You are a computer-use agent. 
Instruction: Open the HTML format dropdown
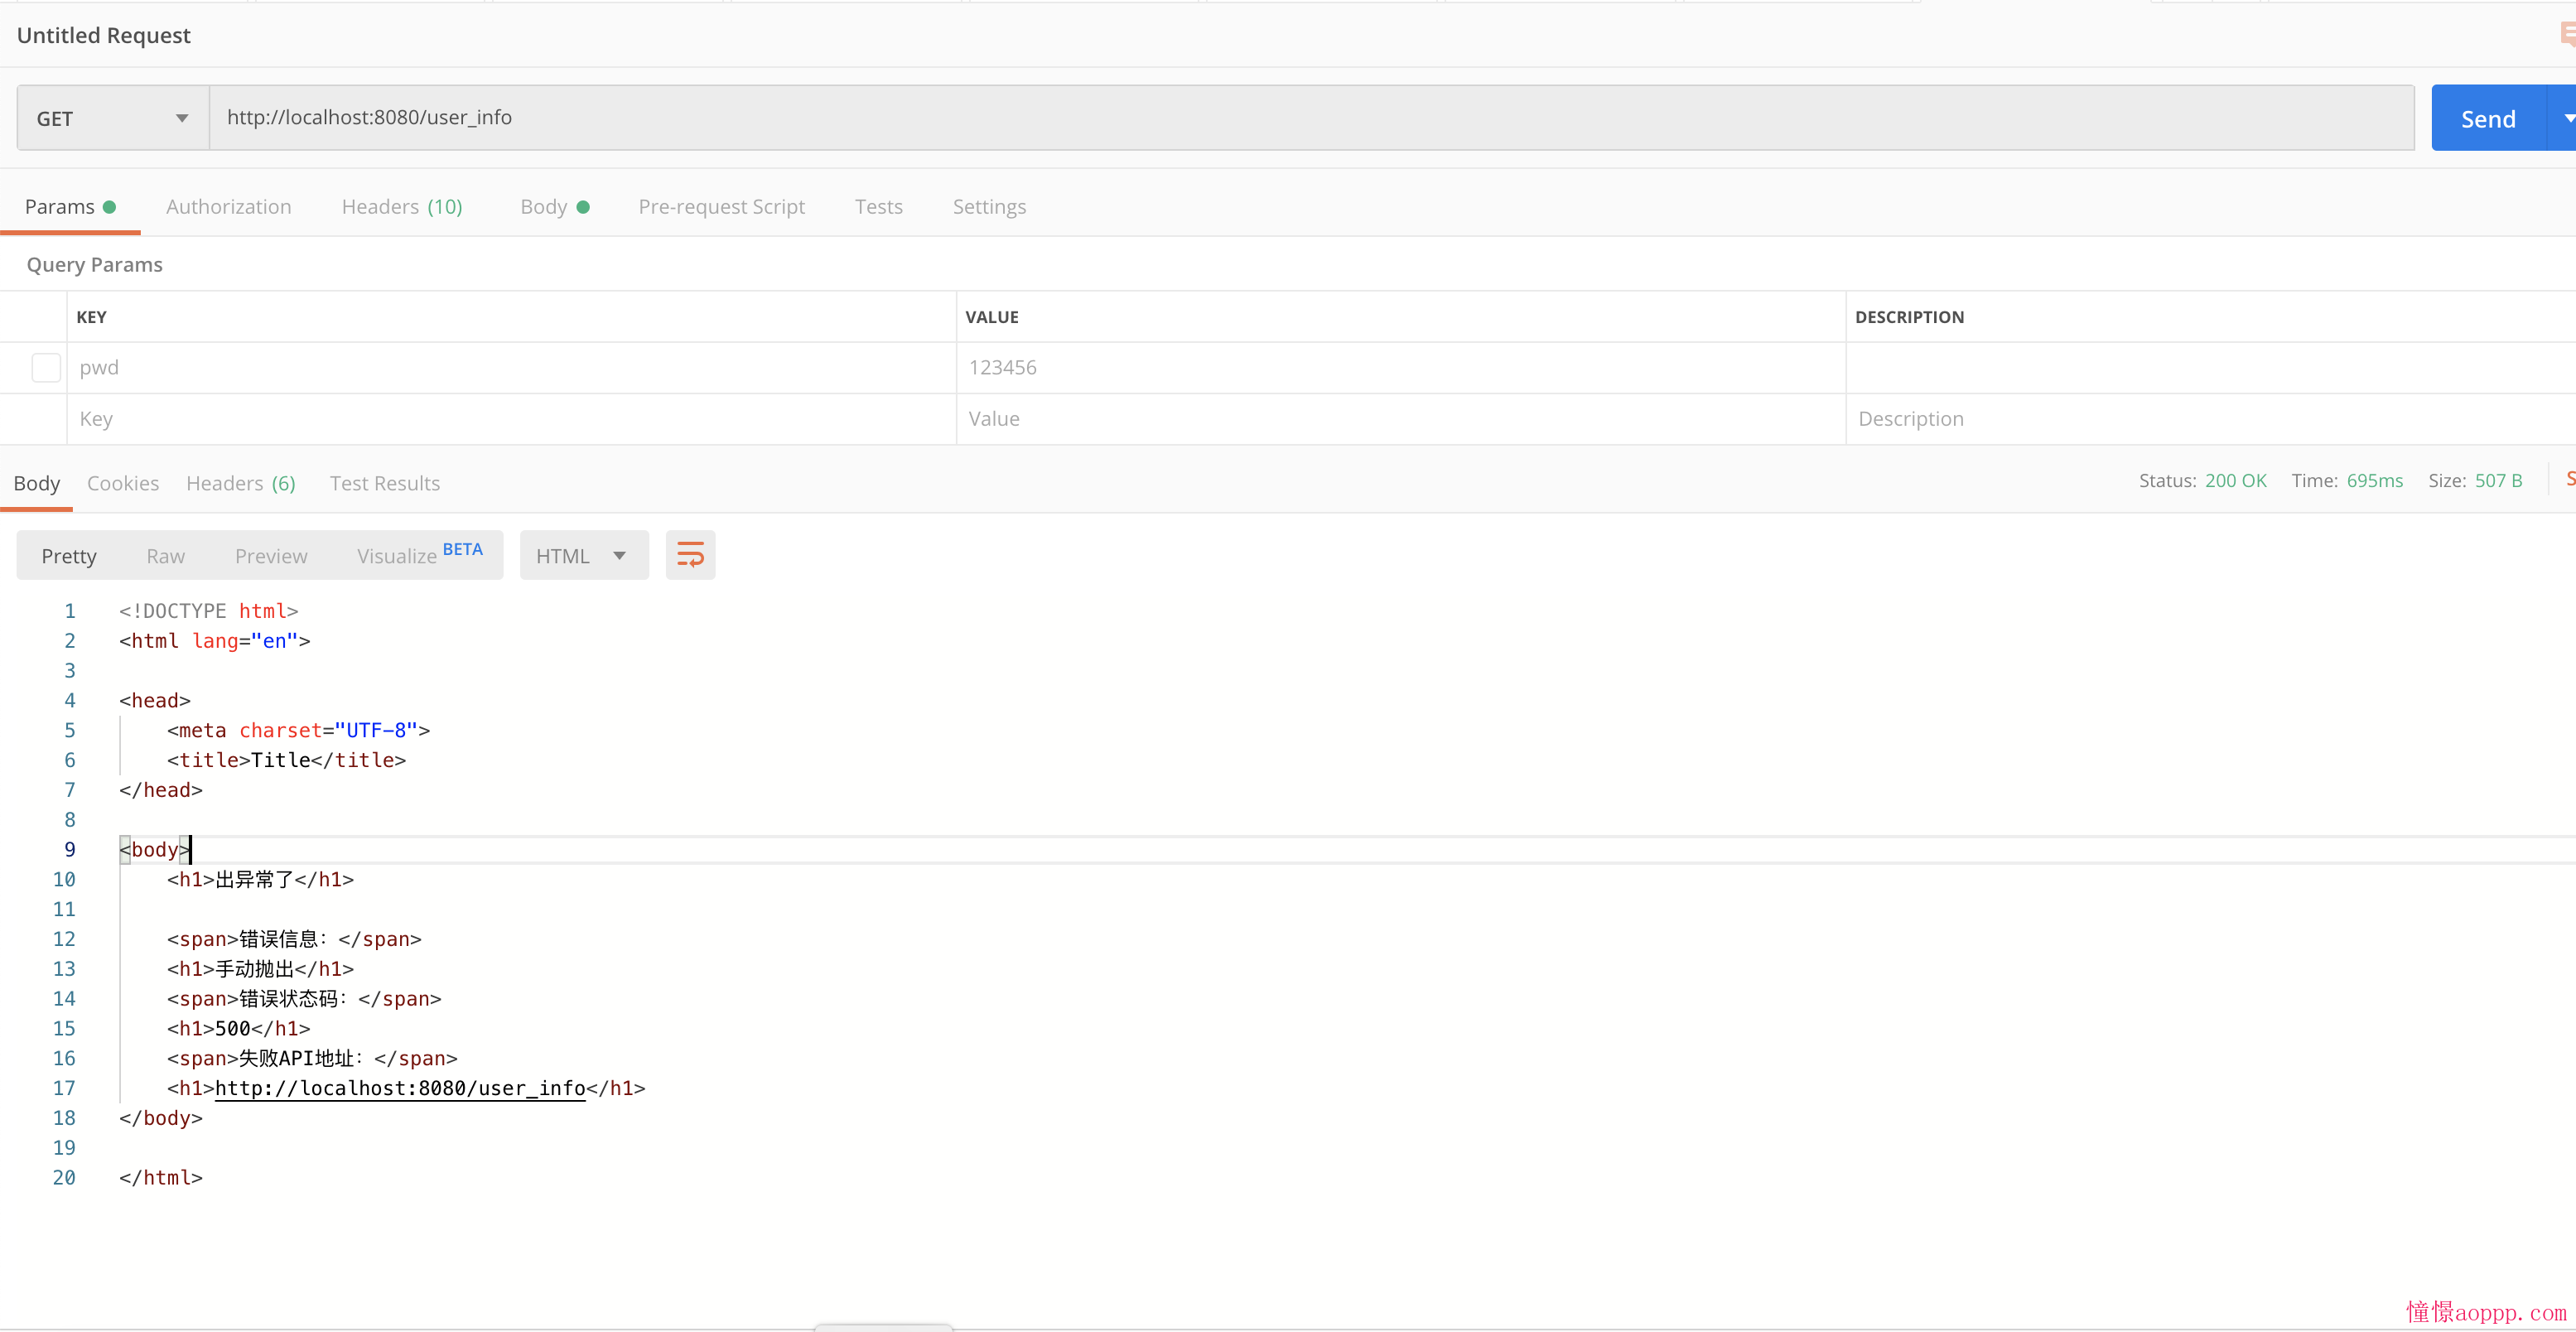(x=584, y=555)
